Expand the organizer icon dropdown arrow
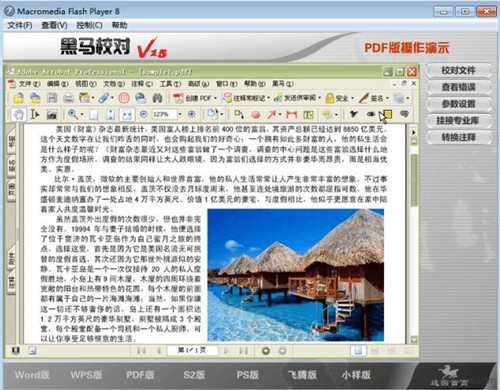The height and width of the screenshot is (390, 500). pos(93,98)
